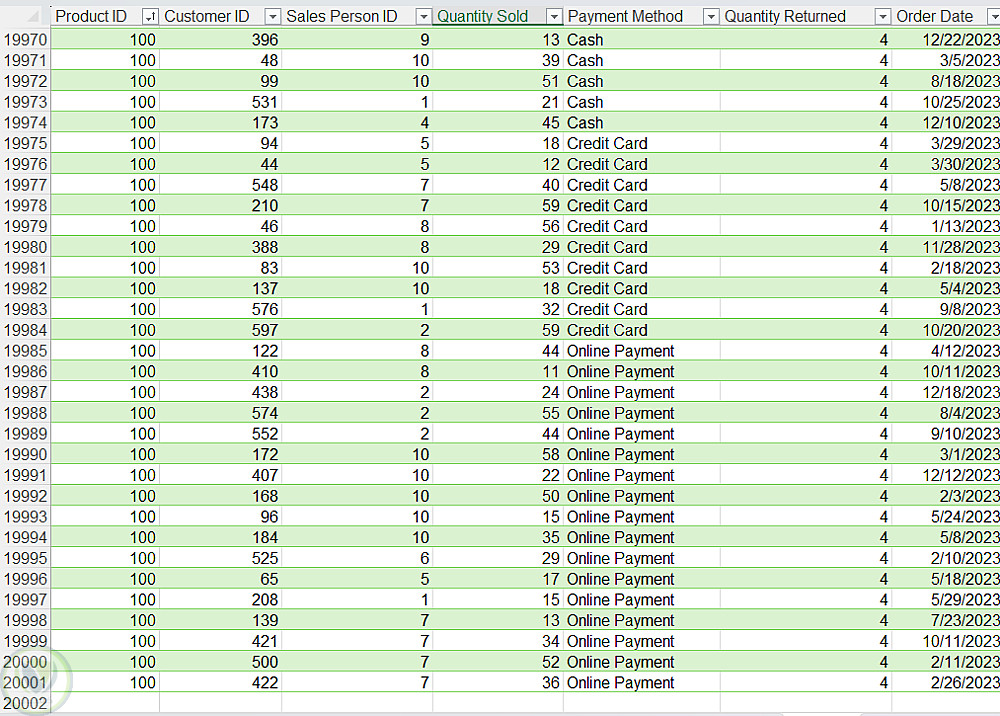Screen dimensions: 1000x716
Task: Select the Customer ID header cell
Action: (221, 17)
